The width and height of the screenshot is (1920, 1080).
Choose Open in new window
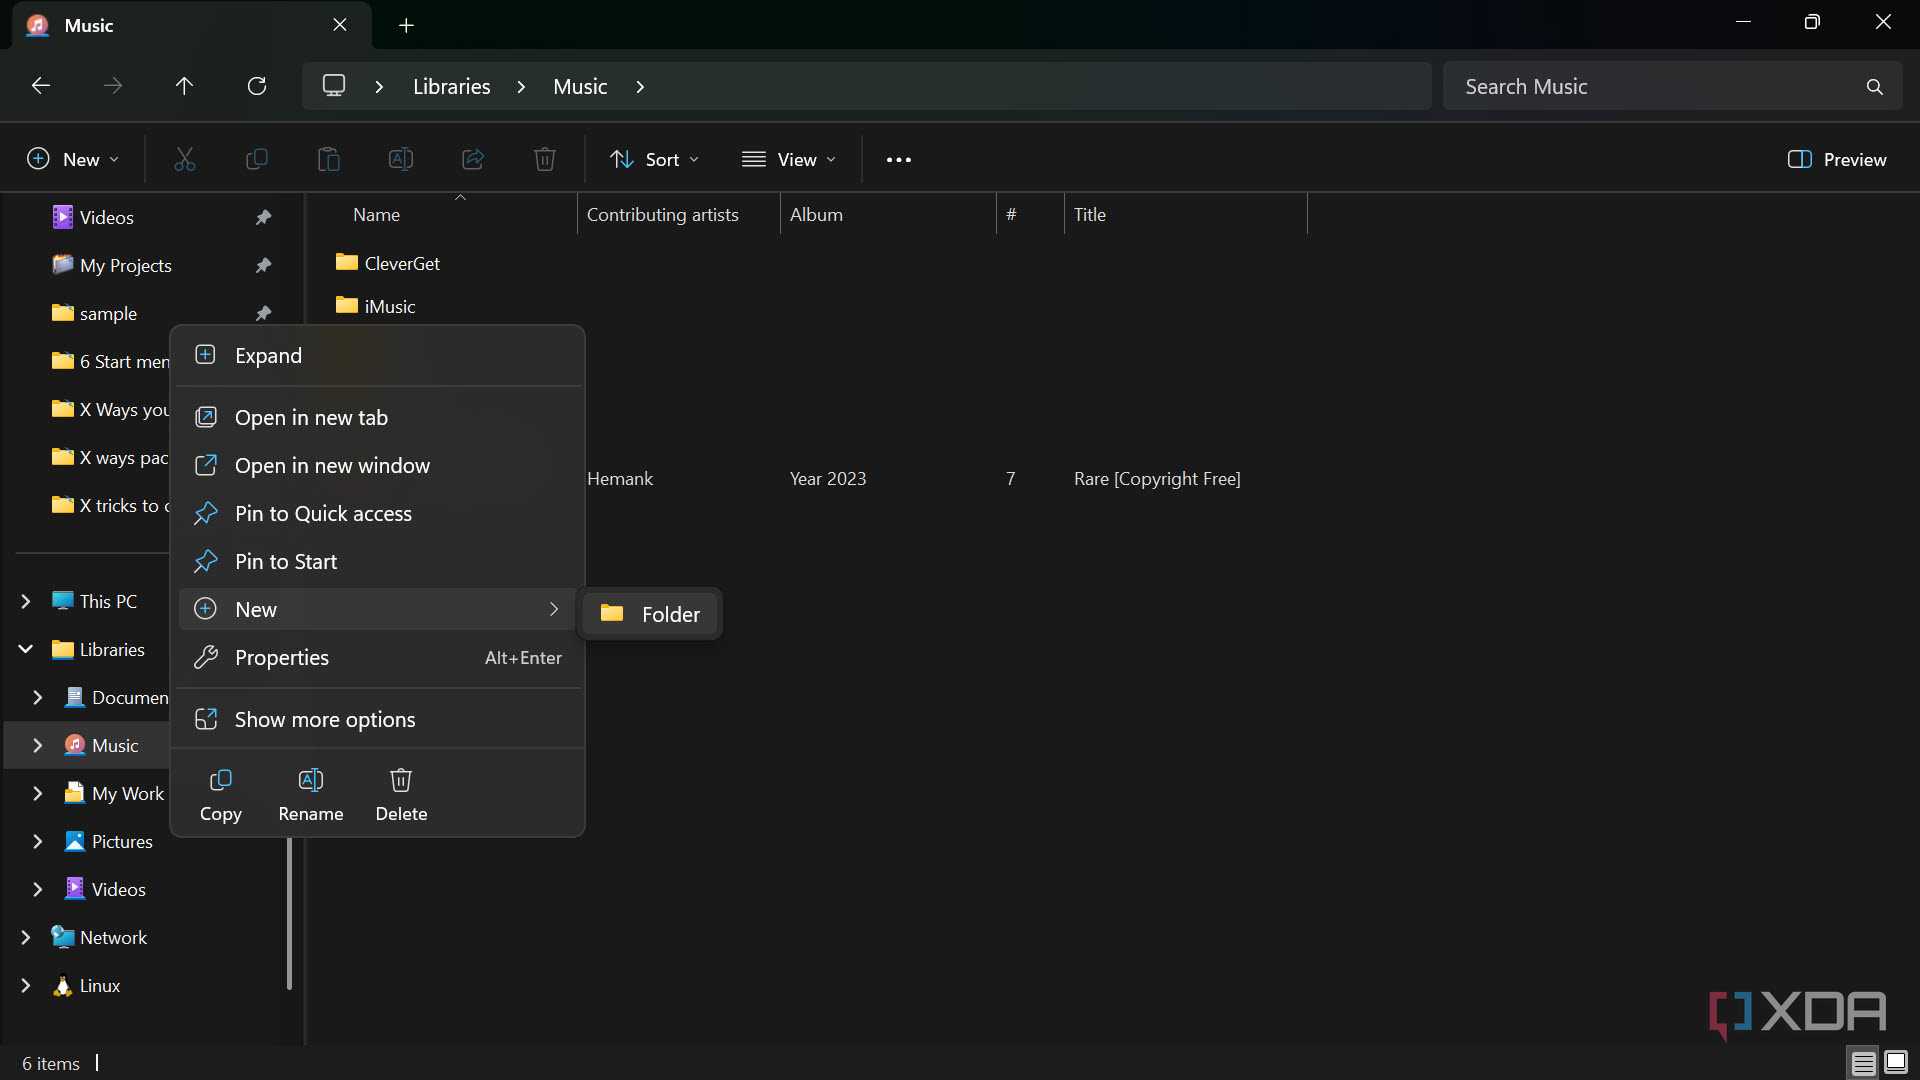pyautogui.click(x=379, y=465)
